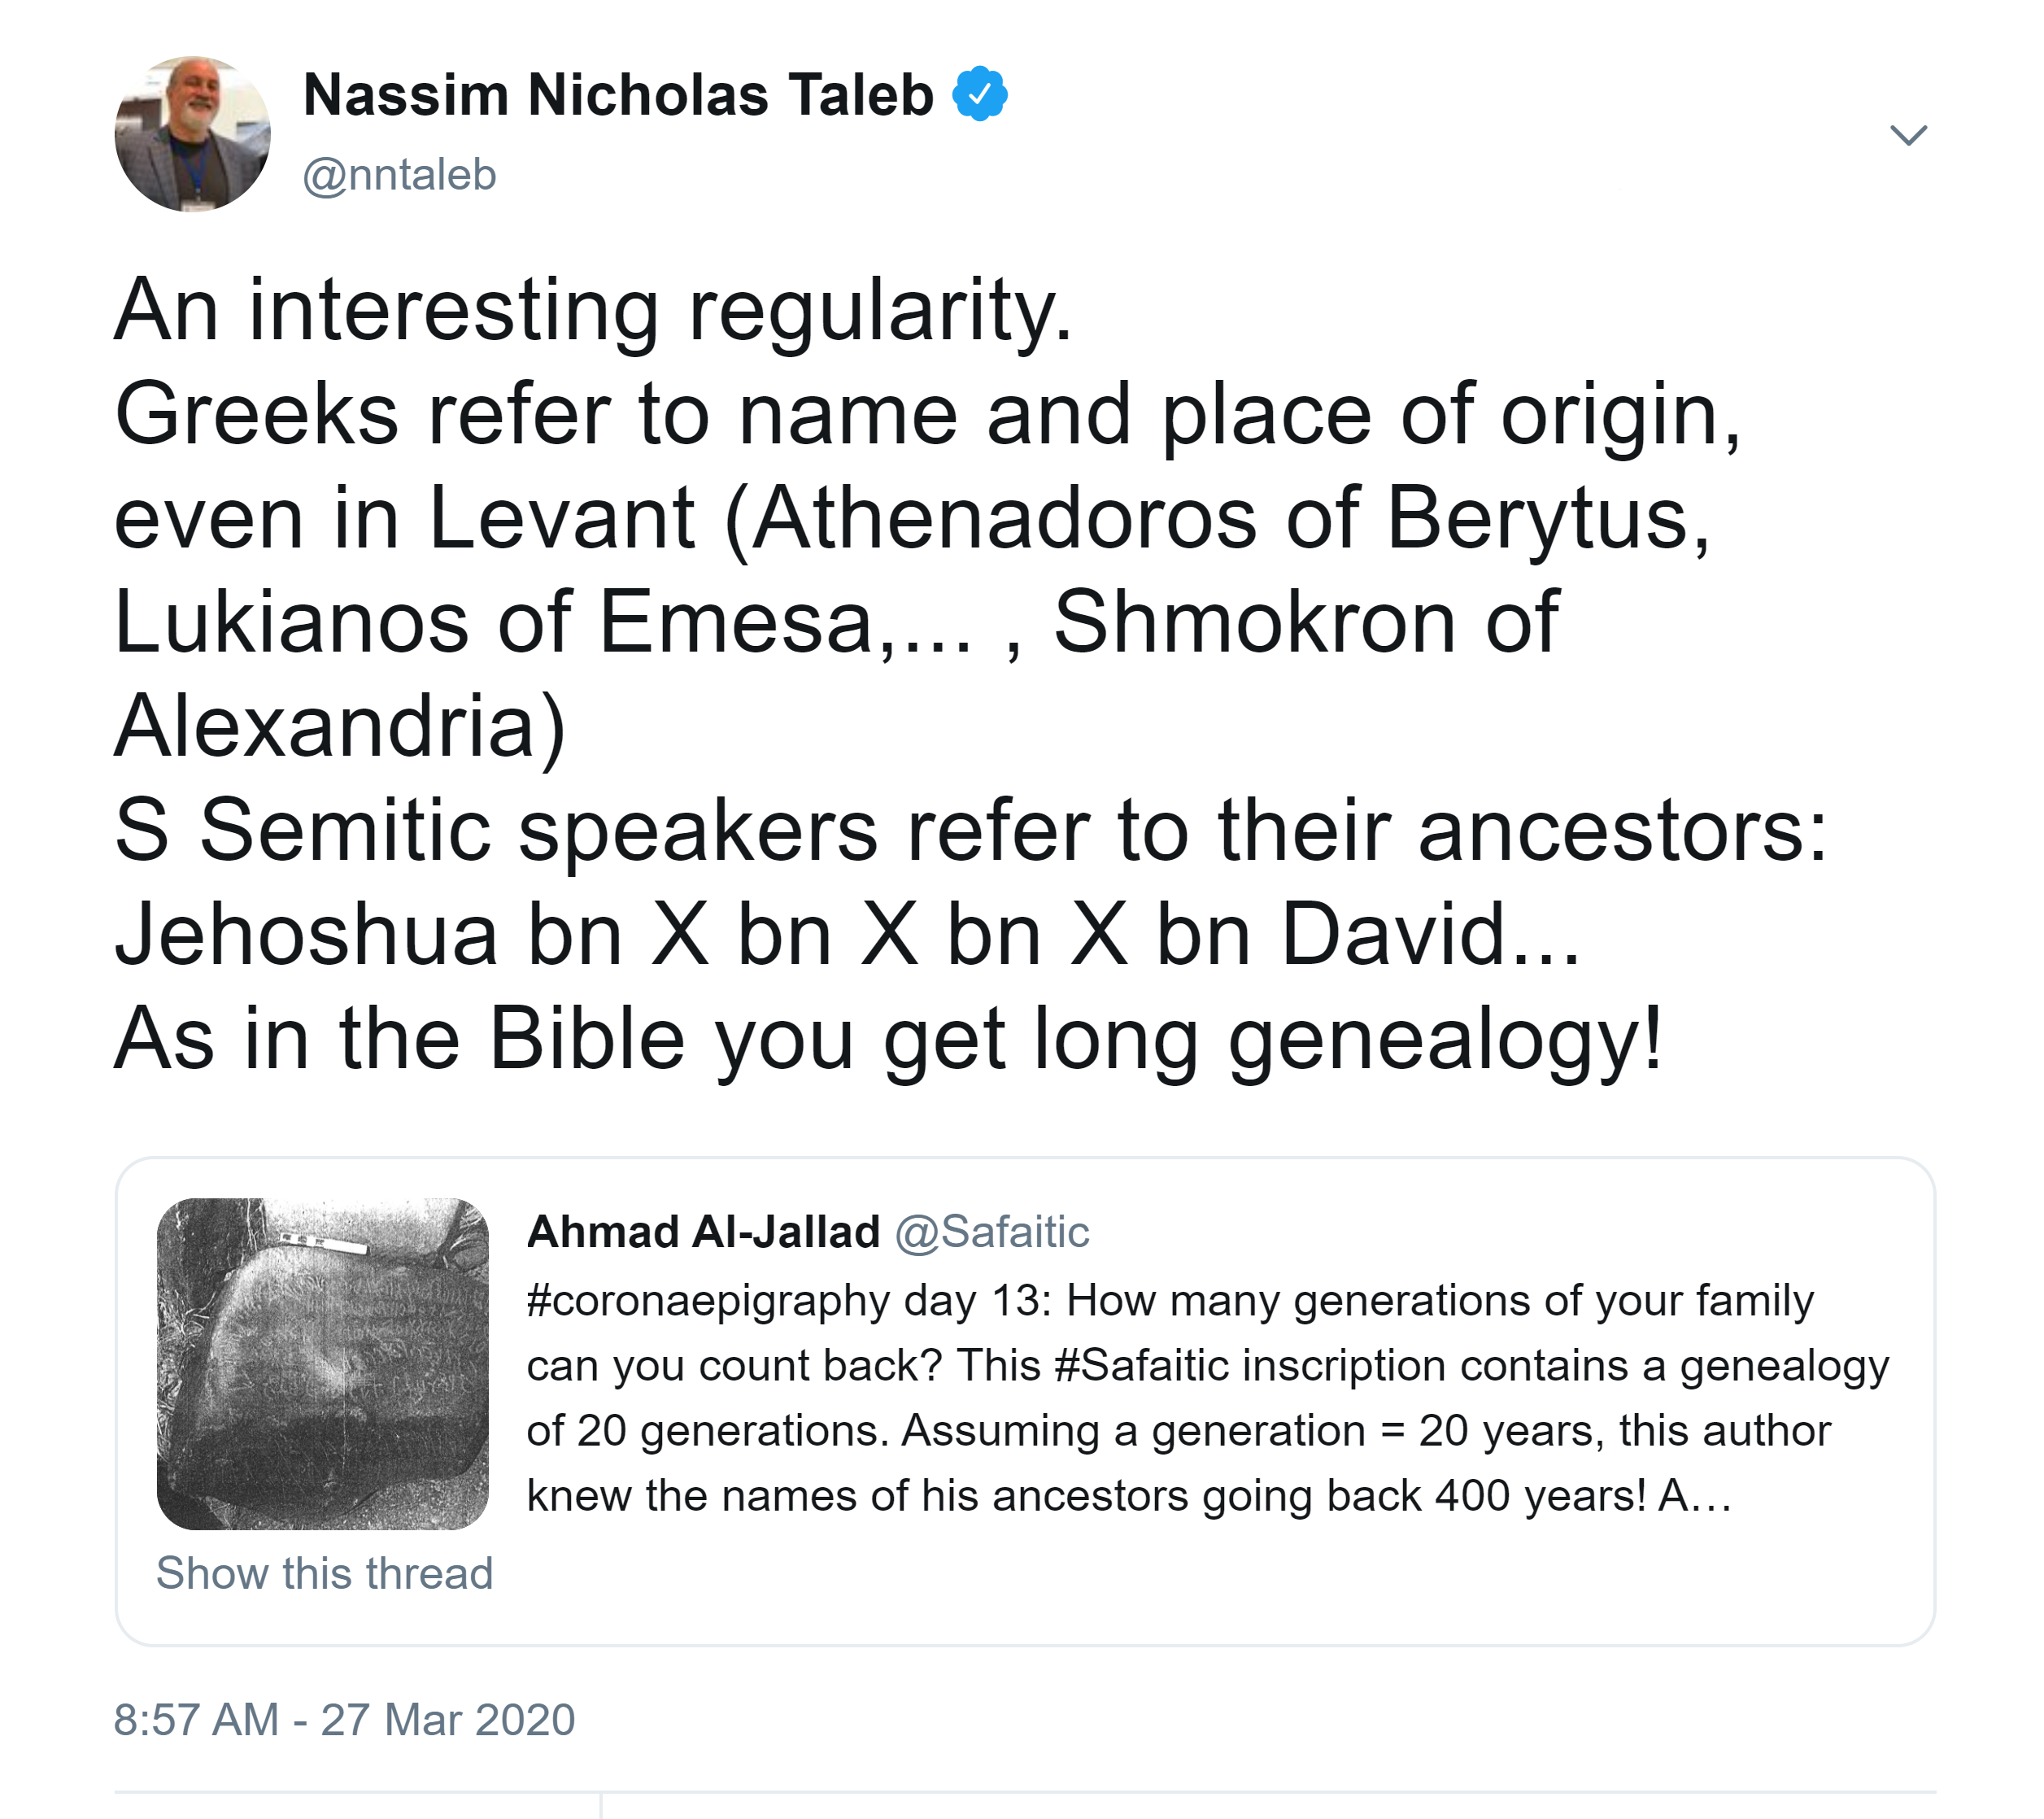The image size is (2044, 1819).
Task: Click the "Shmokron of" text
Action: pos(1305,622)
